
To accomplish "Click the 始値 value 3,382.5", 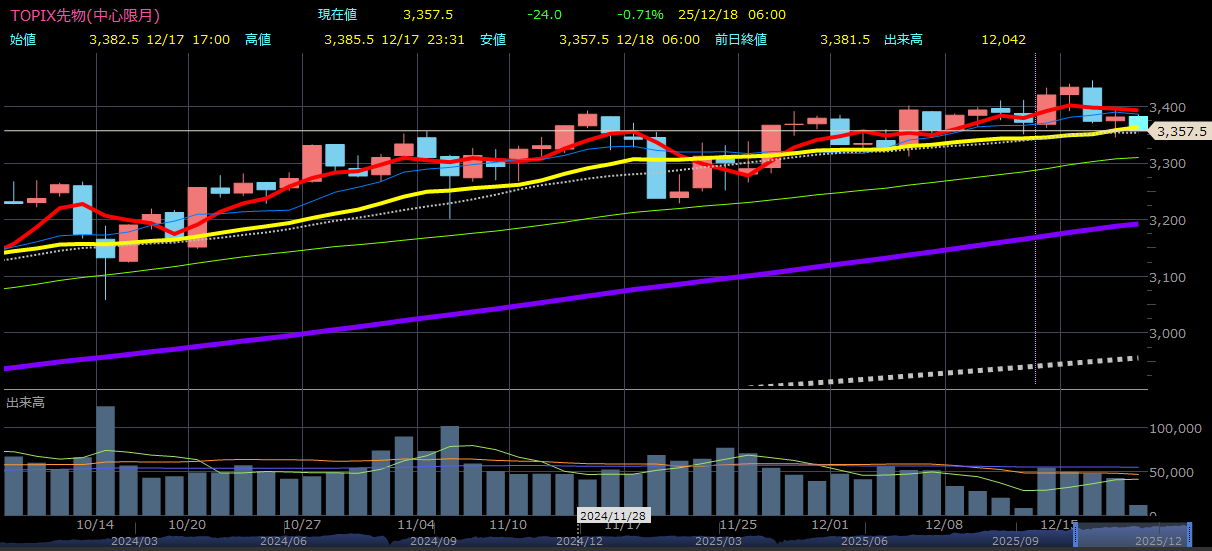I will point(113,40).
